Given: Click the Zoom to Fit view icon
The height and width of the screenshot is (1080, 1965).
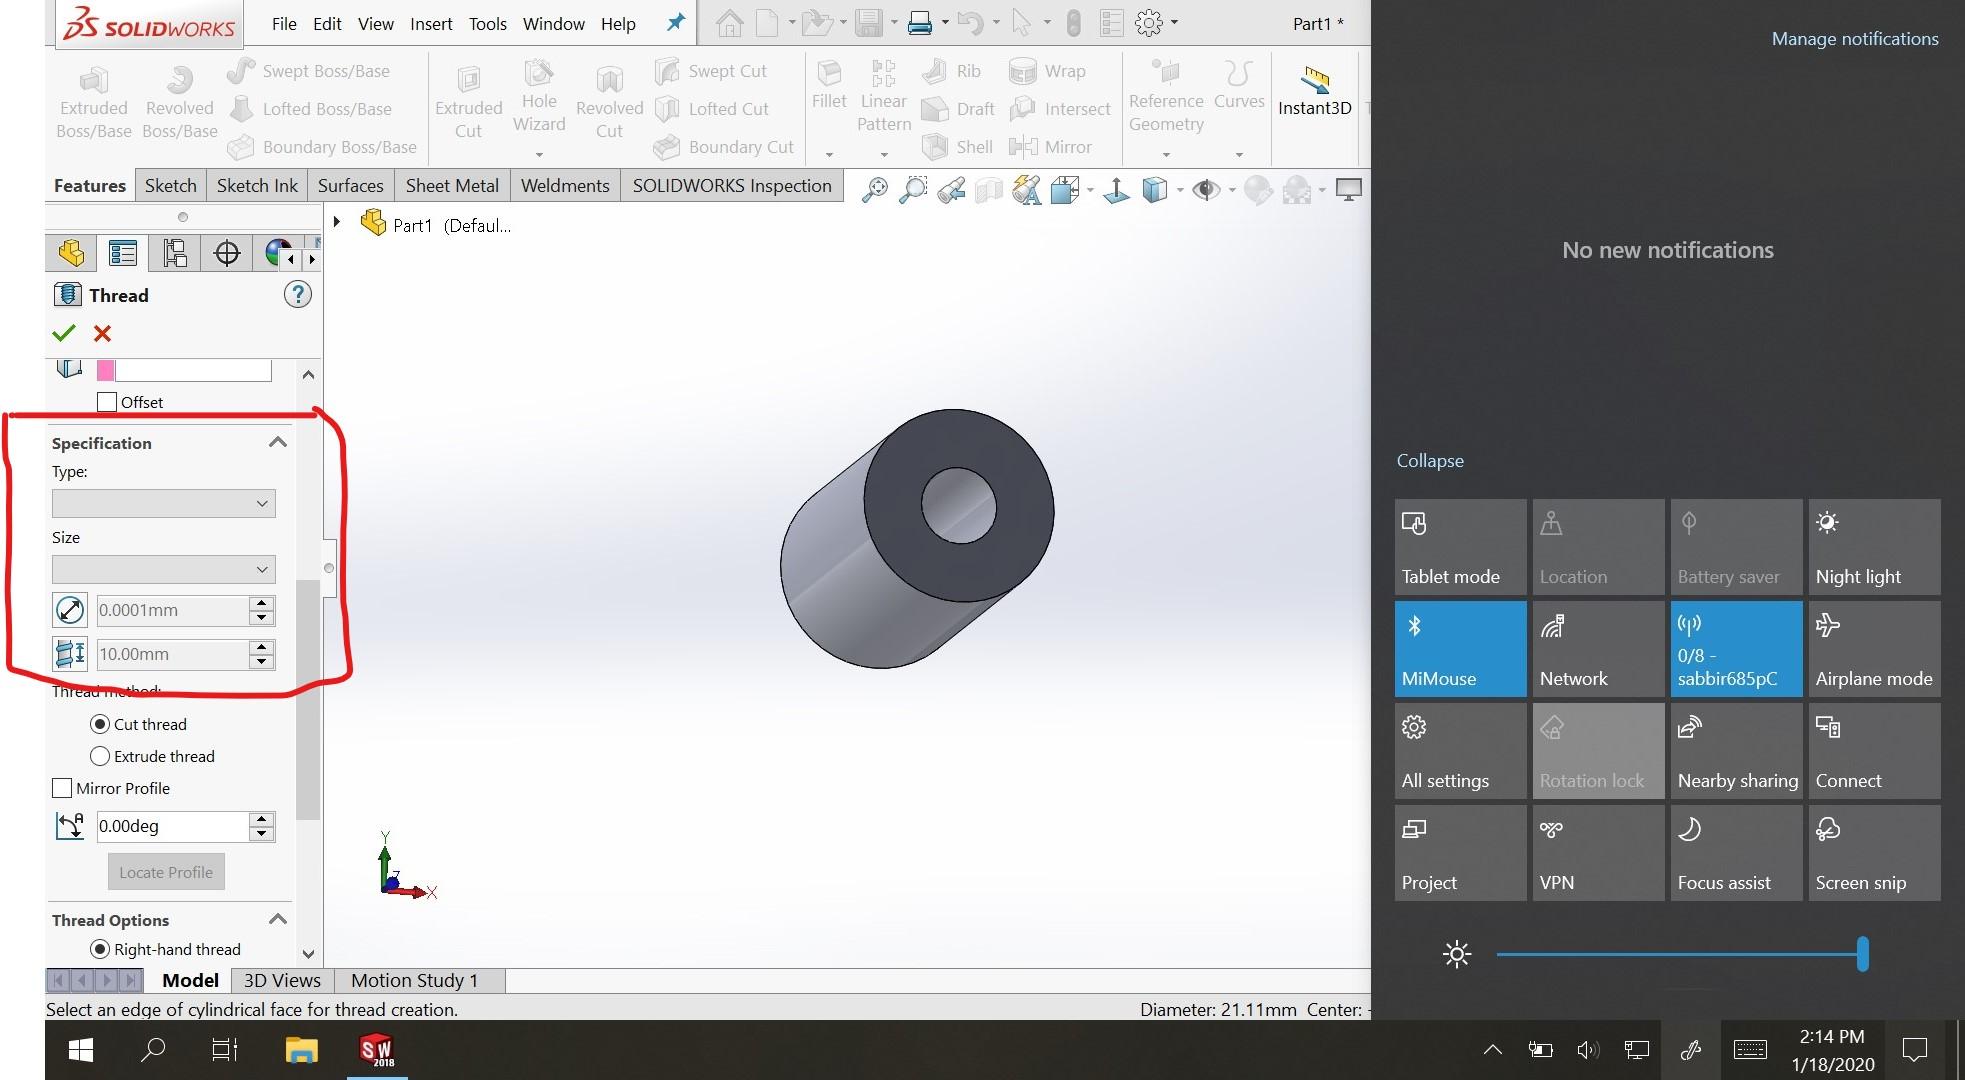Looking at the screenshot, I should click(874, 190).
